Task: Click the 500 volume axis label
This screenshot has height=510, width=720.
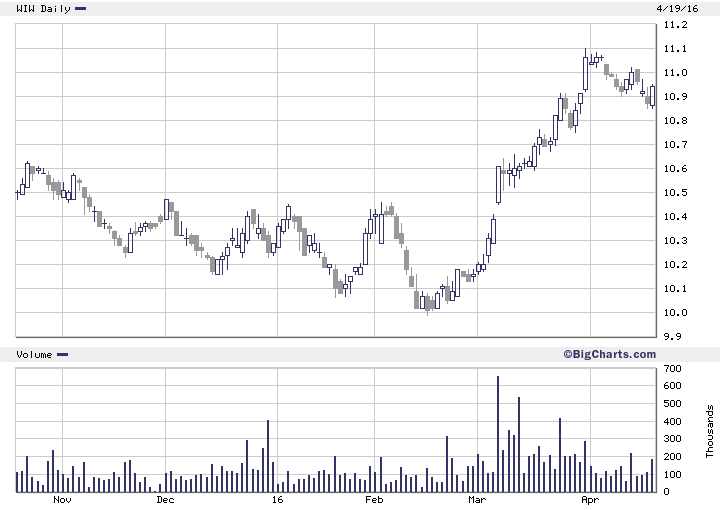Action: coord(673,404)
